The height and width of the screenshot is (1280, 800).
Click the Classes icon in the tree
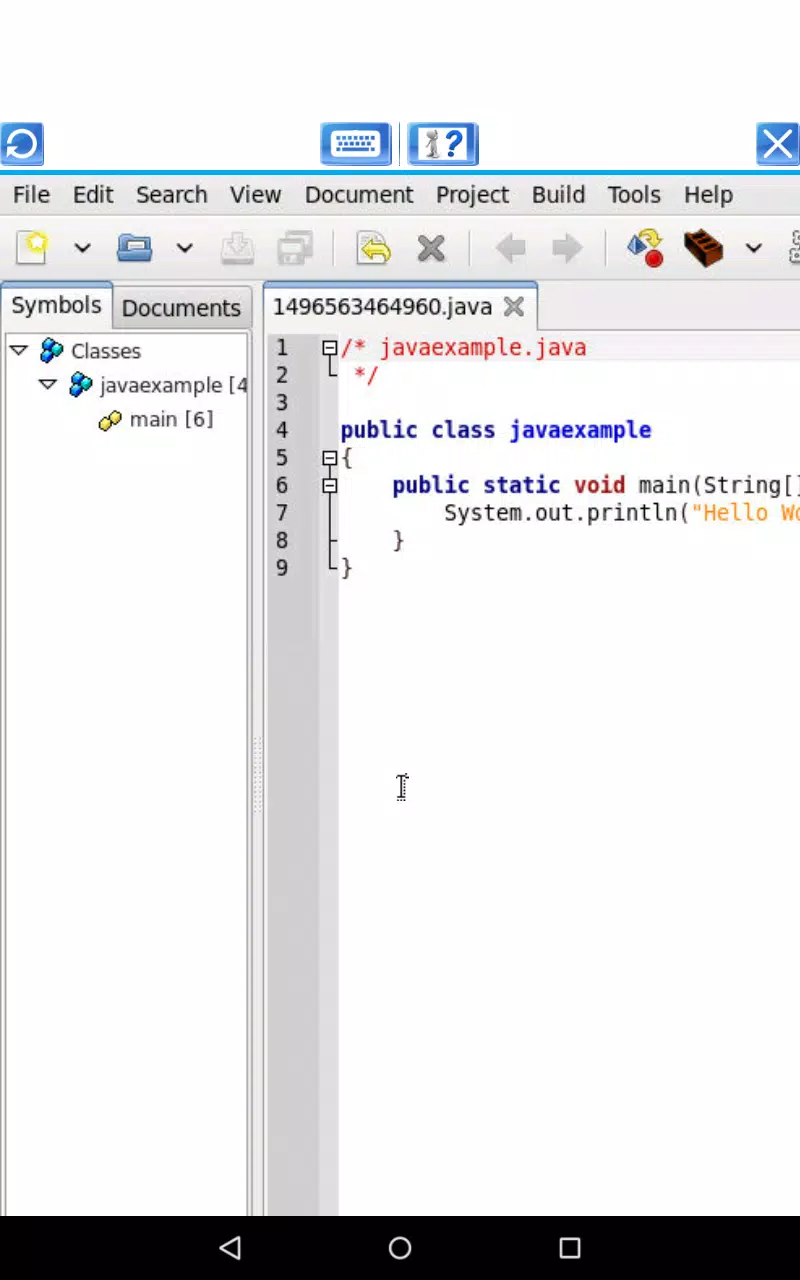point(52,350)
